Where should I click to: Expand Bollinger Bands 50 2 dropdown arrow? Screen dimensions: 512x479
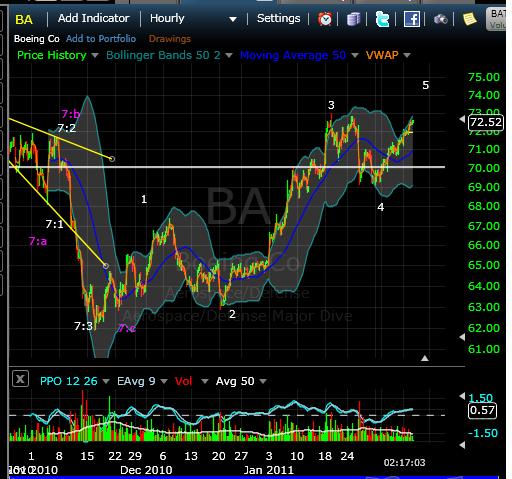coord(229,55)
